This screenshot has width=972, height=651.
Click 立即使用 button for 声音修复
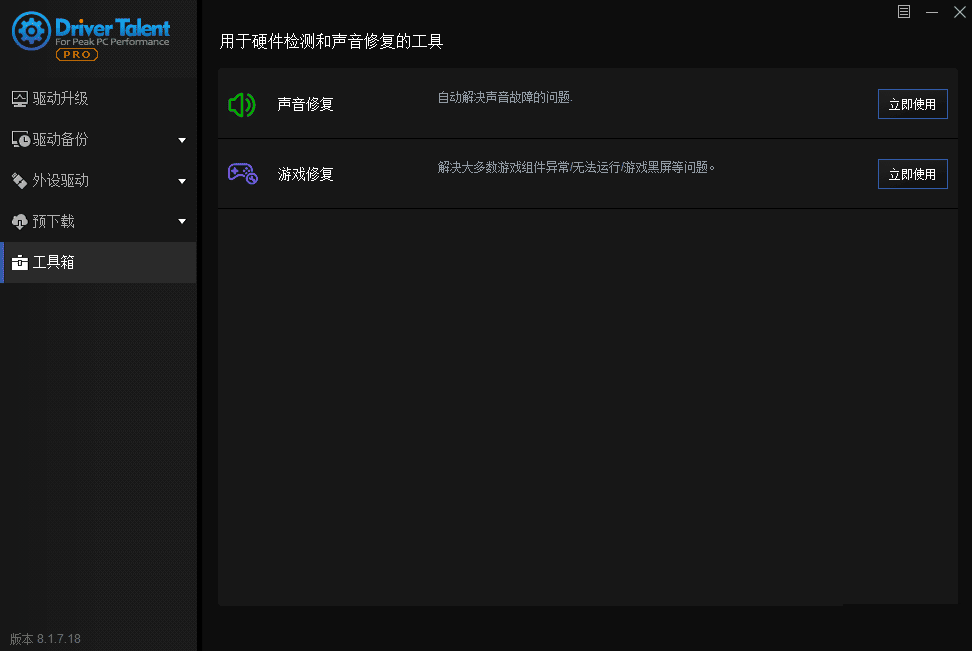point(912,103)
